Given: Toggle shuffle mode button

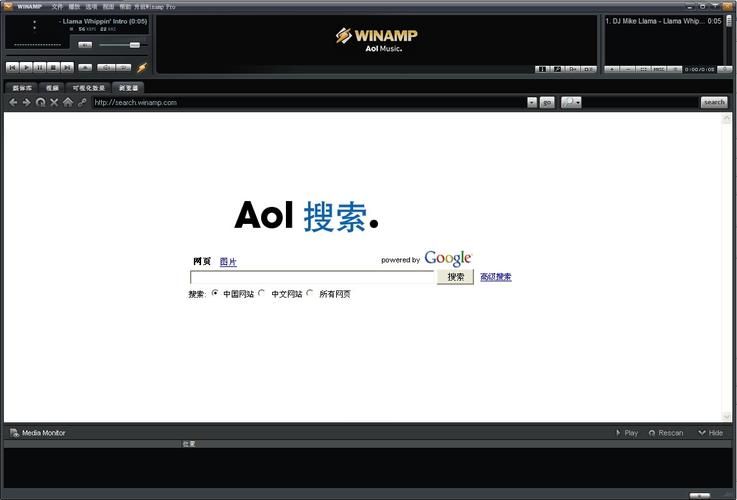Looking at the screenshot, I should coord(106,68).
